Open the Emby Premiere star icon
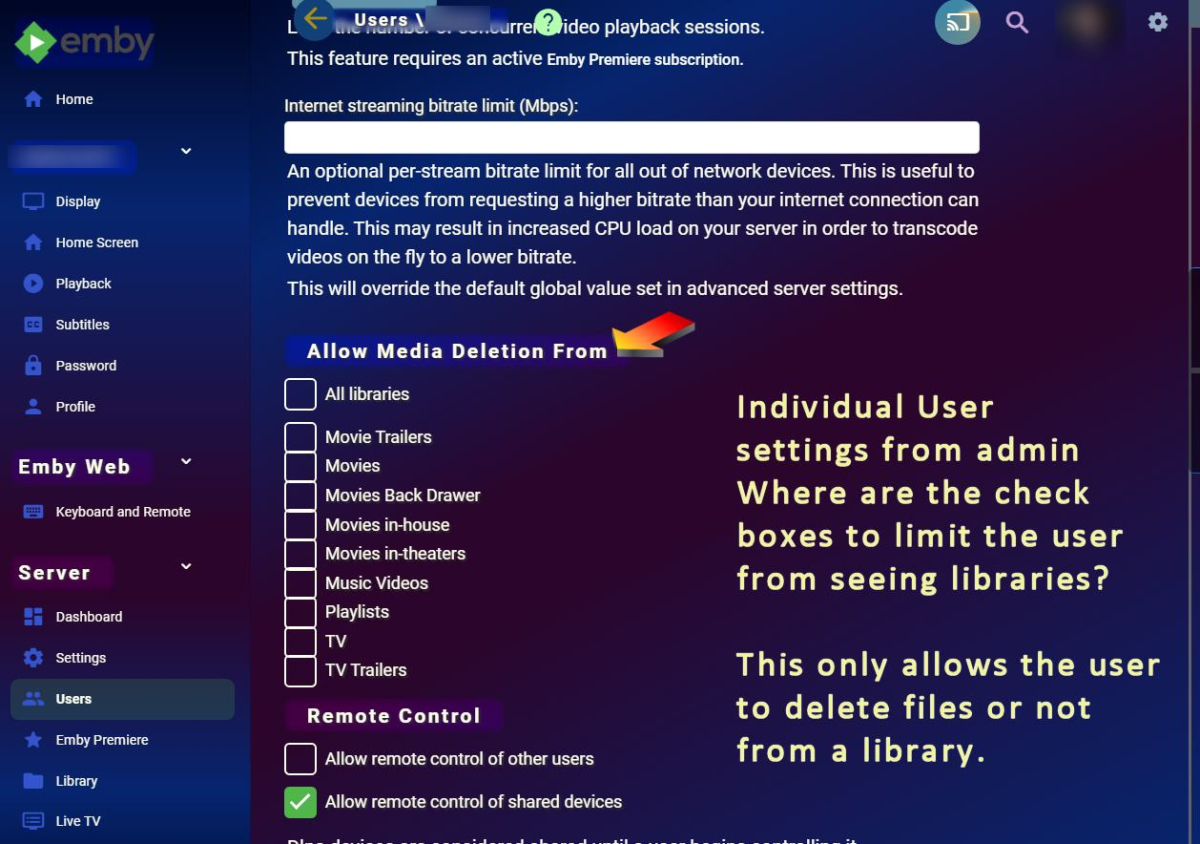This screenshot has height=844, width=1200. coord(33,740)
